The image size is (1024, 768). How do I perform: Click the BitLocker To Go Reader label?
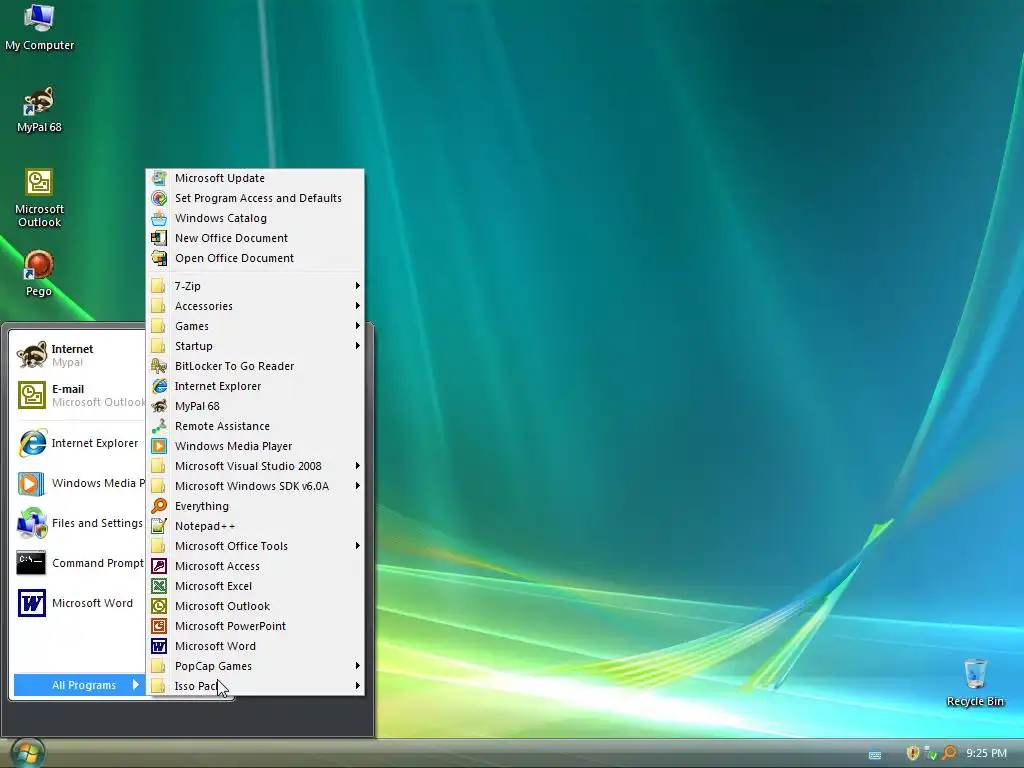pos(234,366)
